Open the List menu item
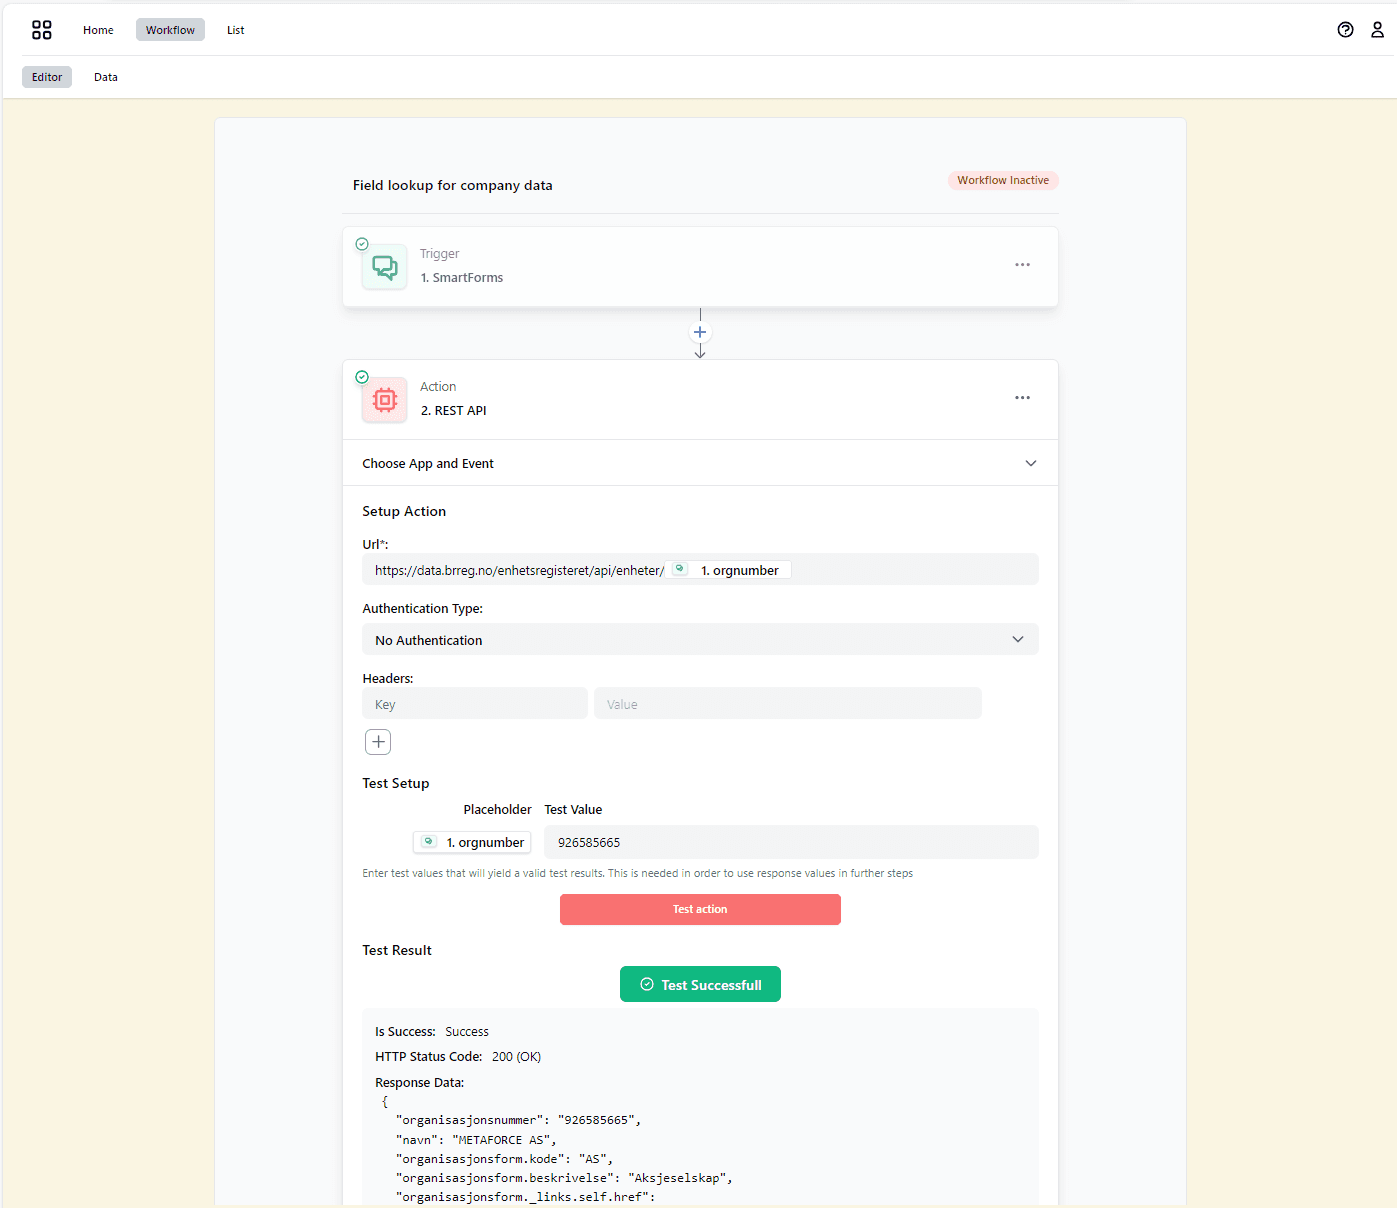The height and width of the screenshot is (1208, 1397). coord(235,29)
